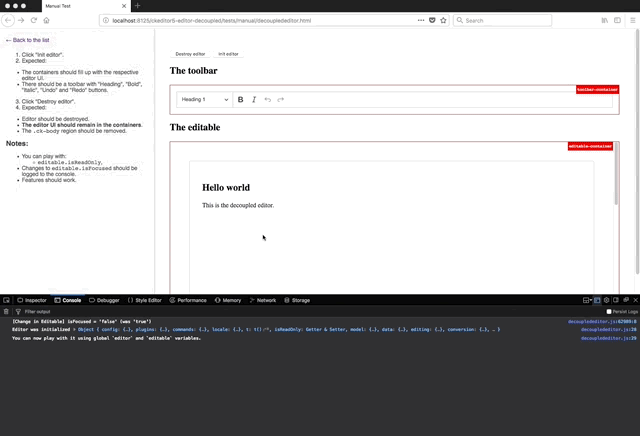
Task: Click the Undo arrow in editor toolbar
Action: pos(267,100)
